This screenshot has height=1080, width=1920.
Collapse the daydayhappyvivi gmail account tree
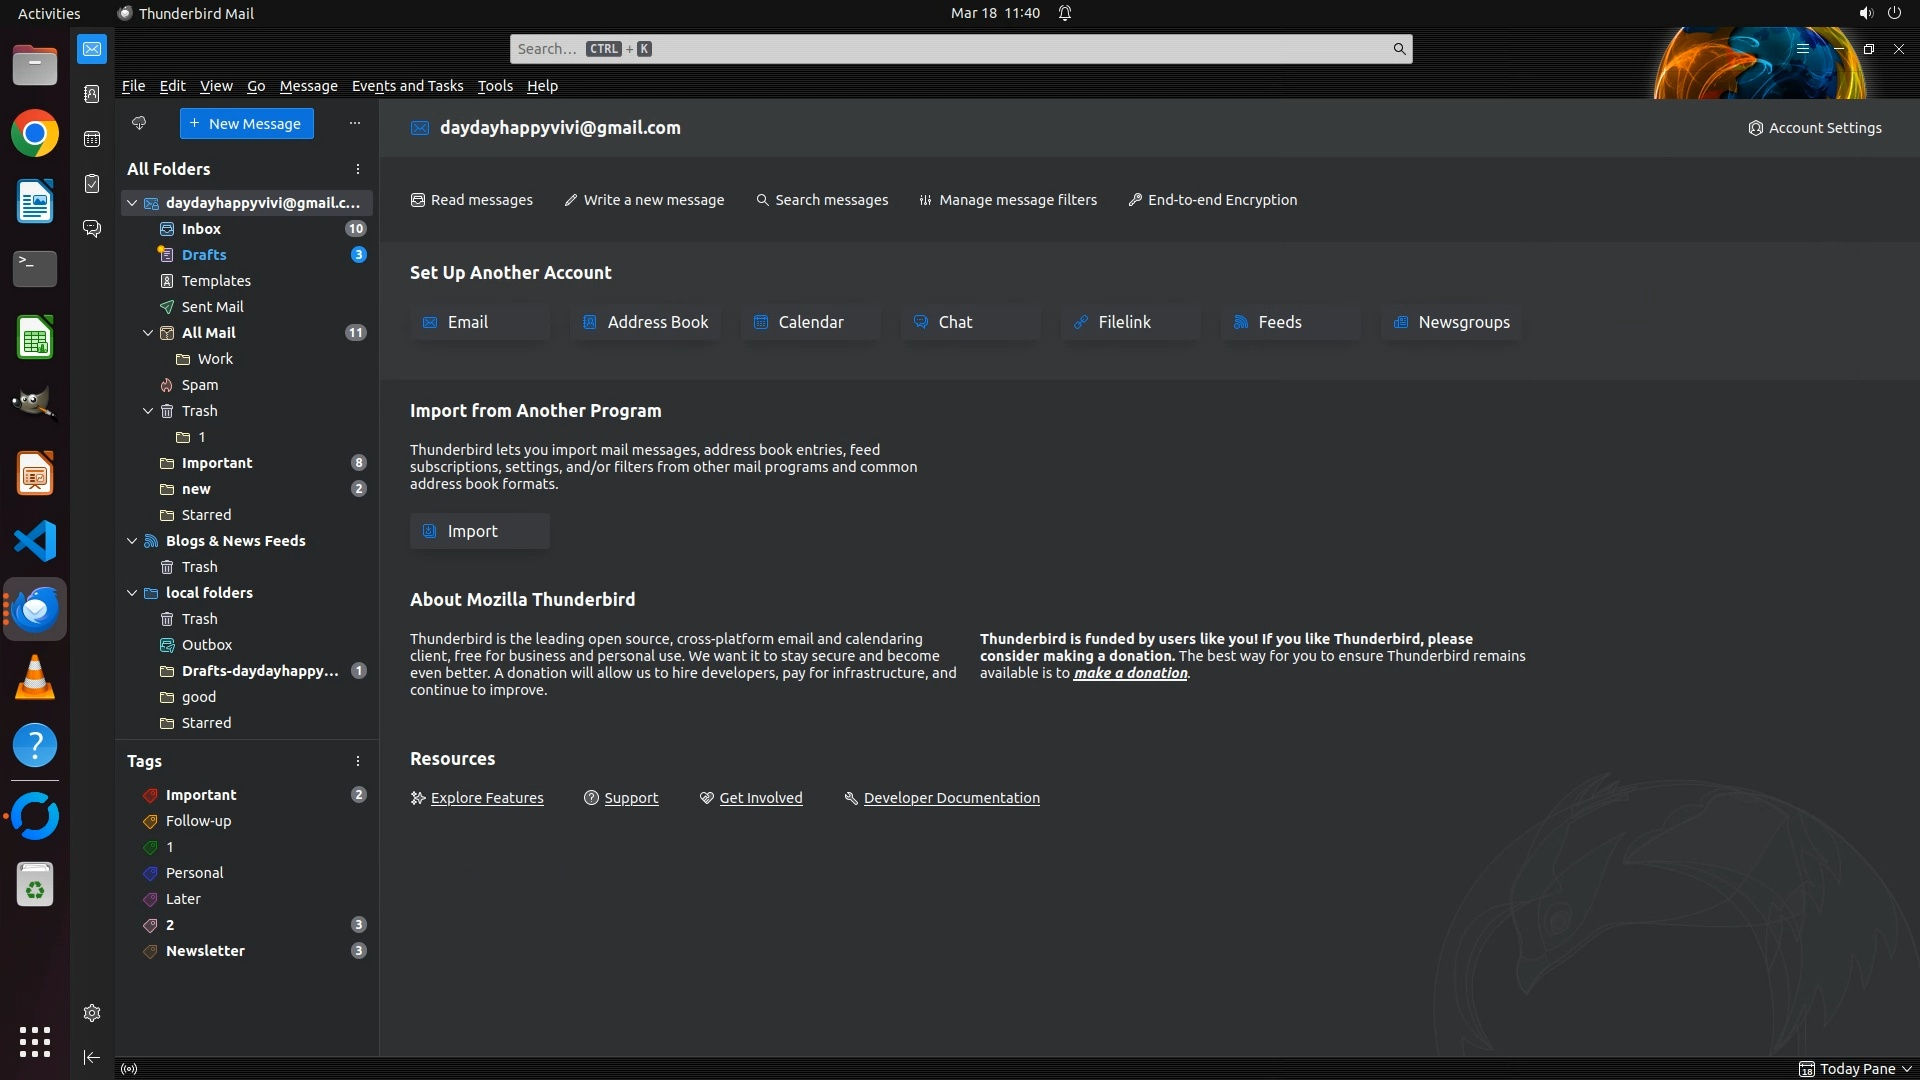pyautogui.click(x=132, y=203)
